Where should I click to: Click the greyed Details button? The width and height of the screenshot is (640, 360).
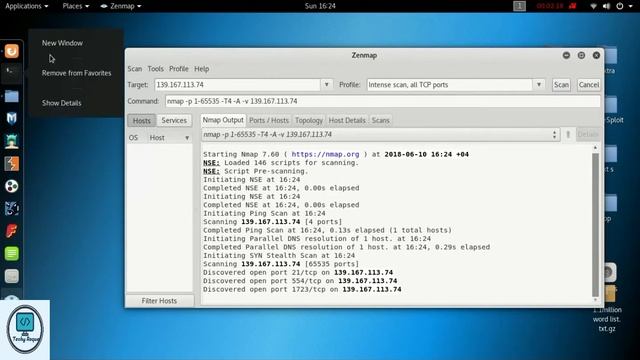click(x=588, y=134)
